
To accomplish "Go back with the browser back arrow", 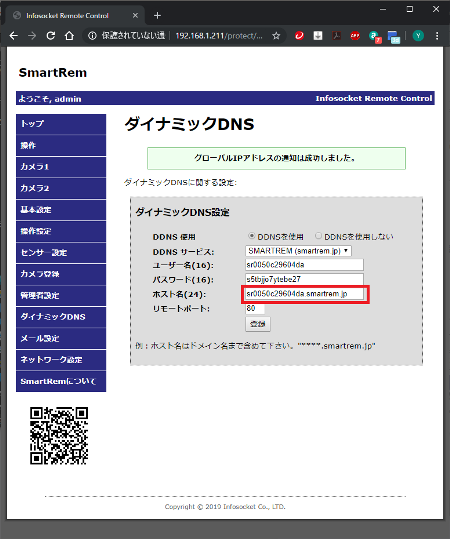I will click(13, 35).
